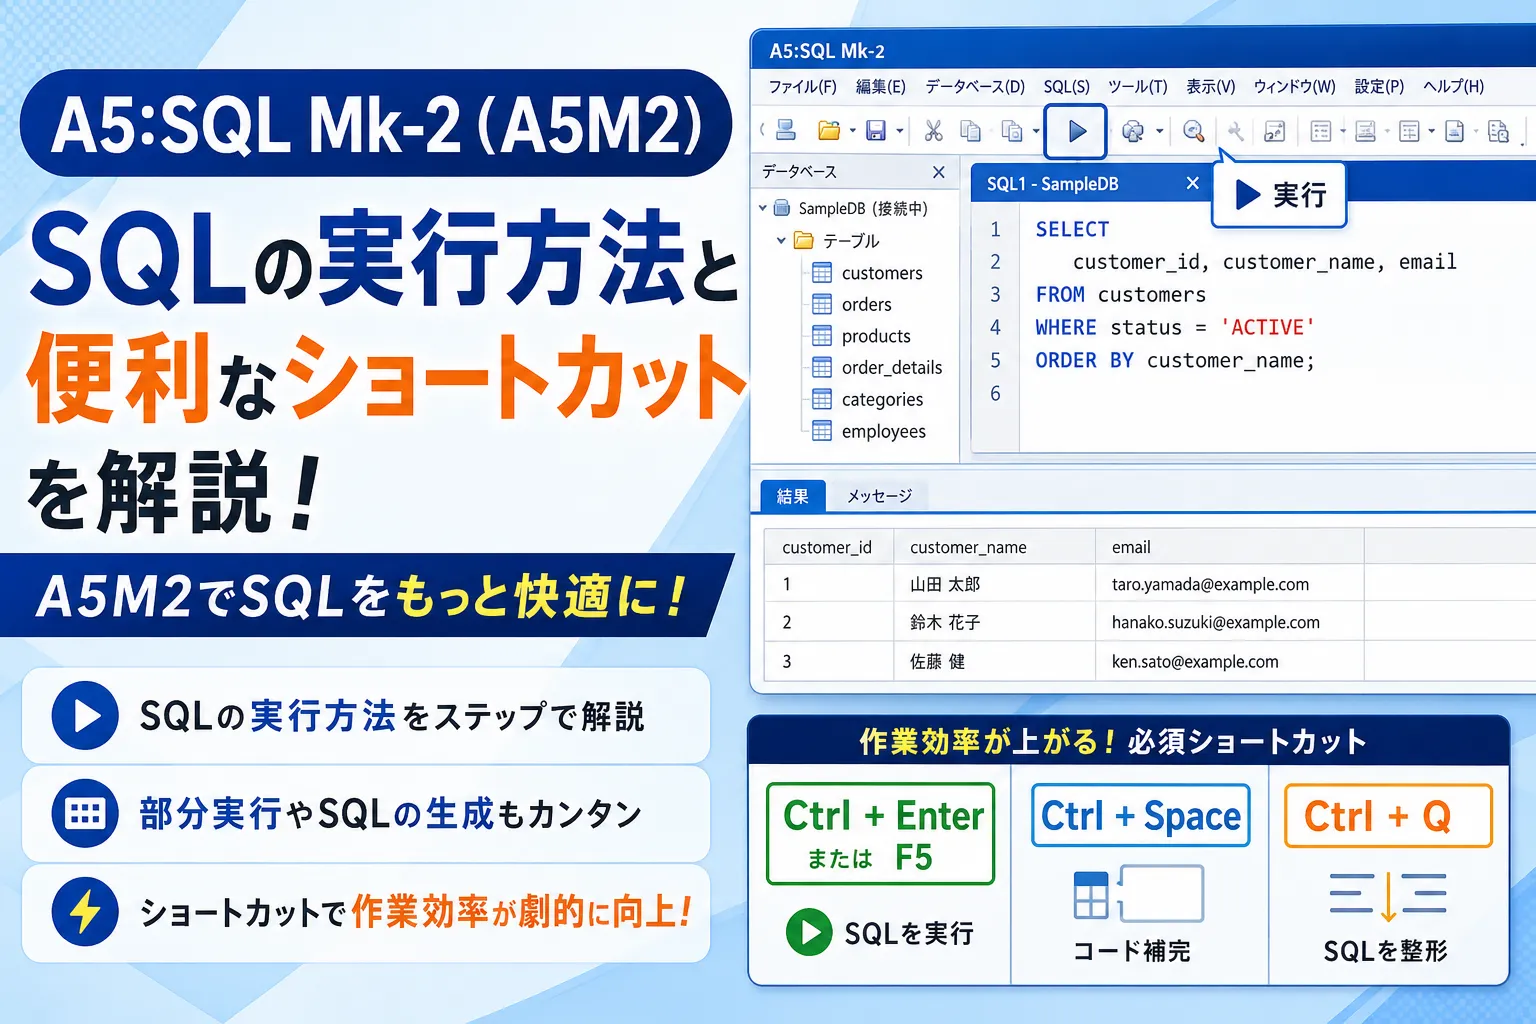Click the stacked databases toolbar icon

tap(1133, 131)
